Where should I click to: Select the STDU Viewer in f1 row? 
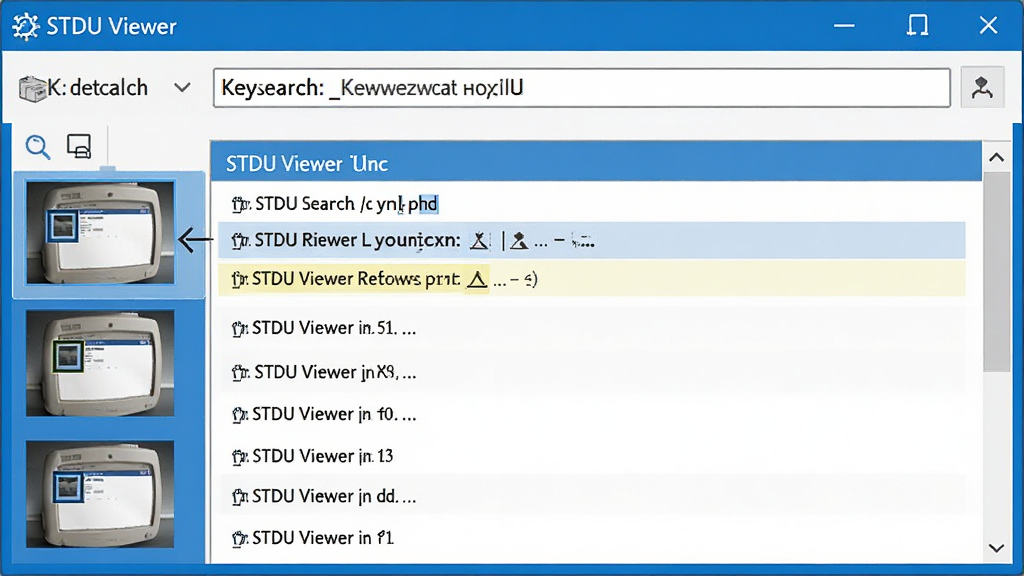592,538
